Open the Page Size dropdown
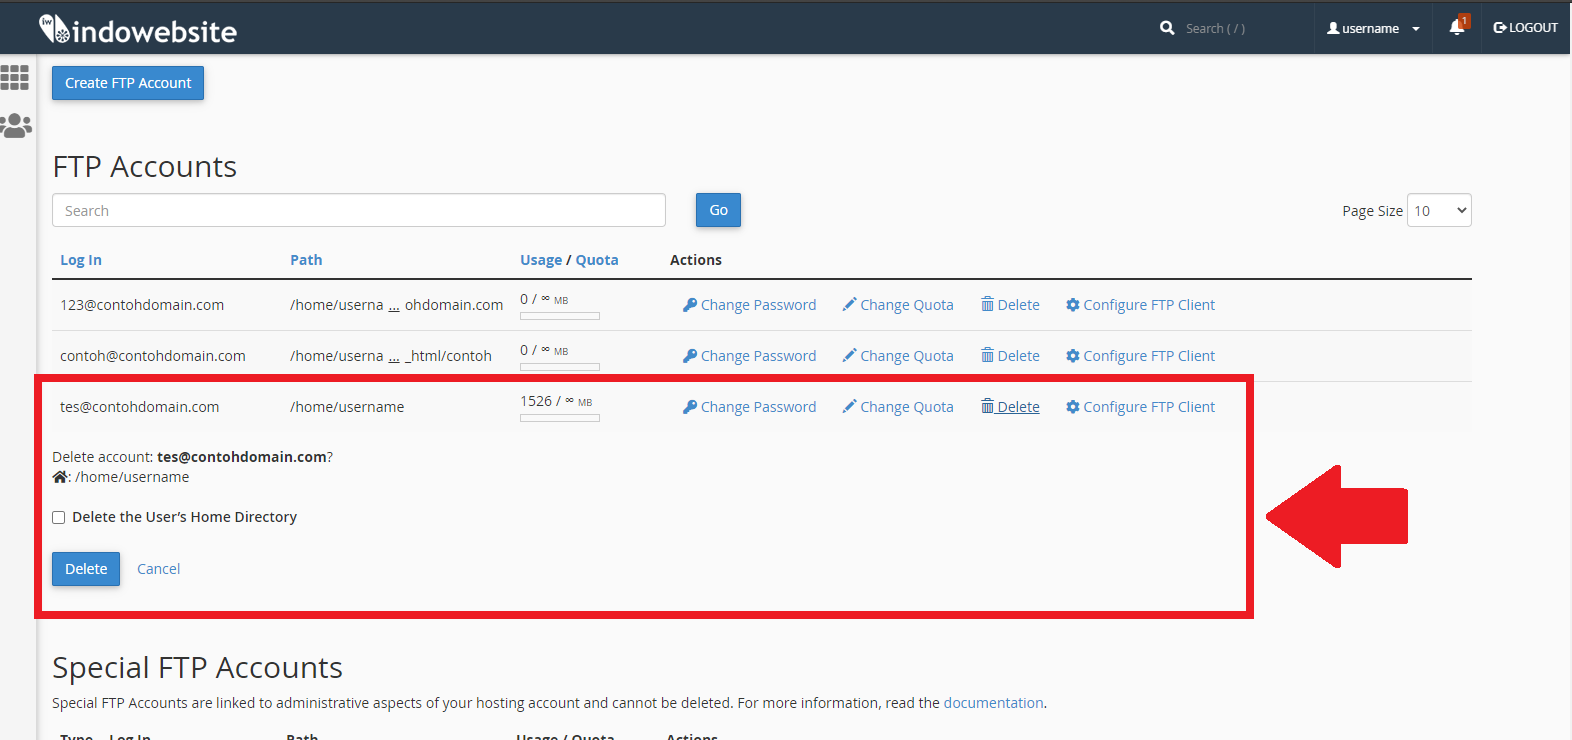The height and width of the screenshot is (740, 1572). click(1438, 210)
